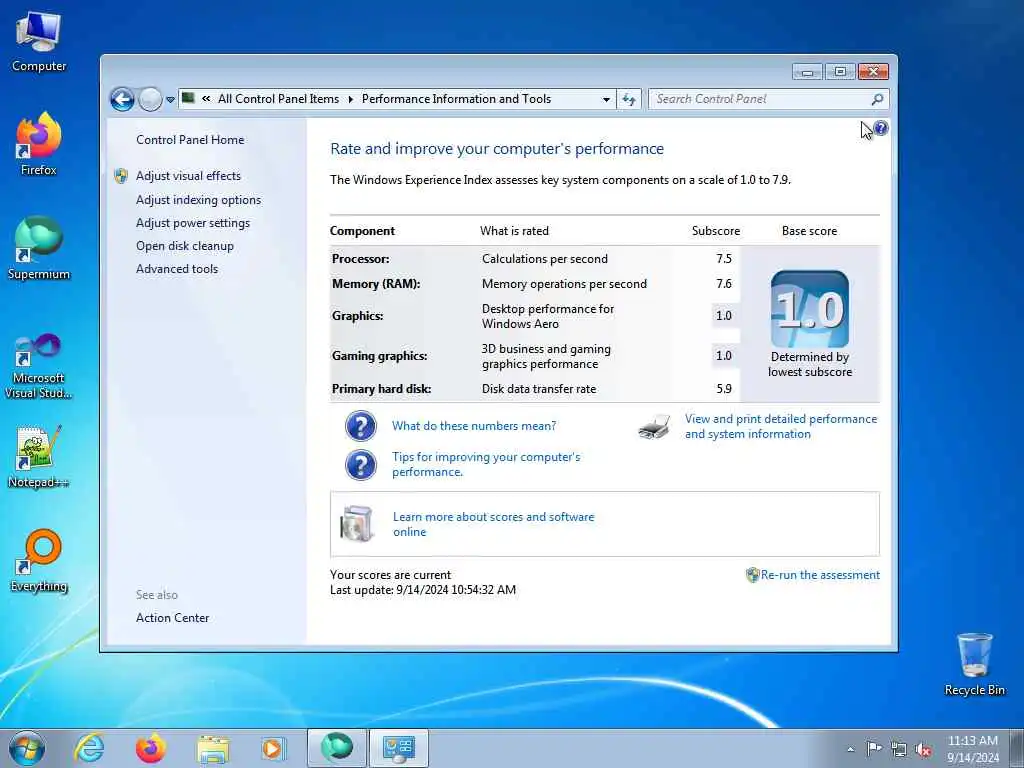Click muted volume icon in tray
This screenshot has height=768, width=1024.
(x=923, y=749)
